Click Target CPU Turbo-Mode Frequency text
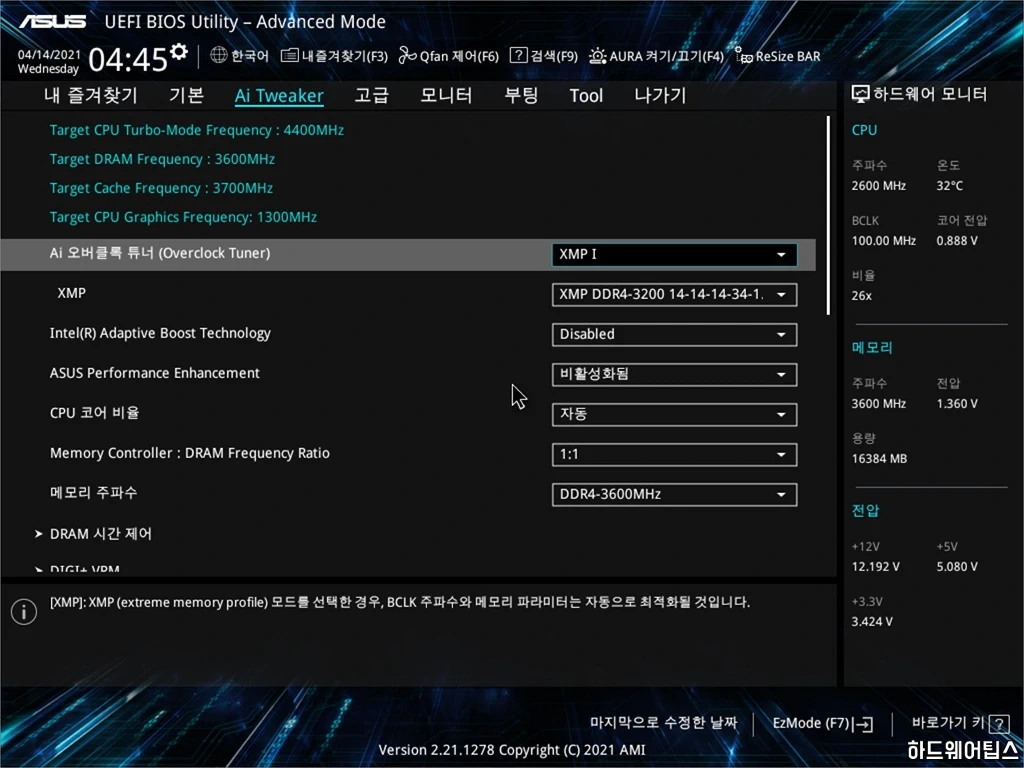Screen dimensions: 1024x768 (x=197, y=130)
